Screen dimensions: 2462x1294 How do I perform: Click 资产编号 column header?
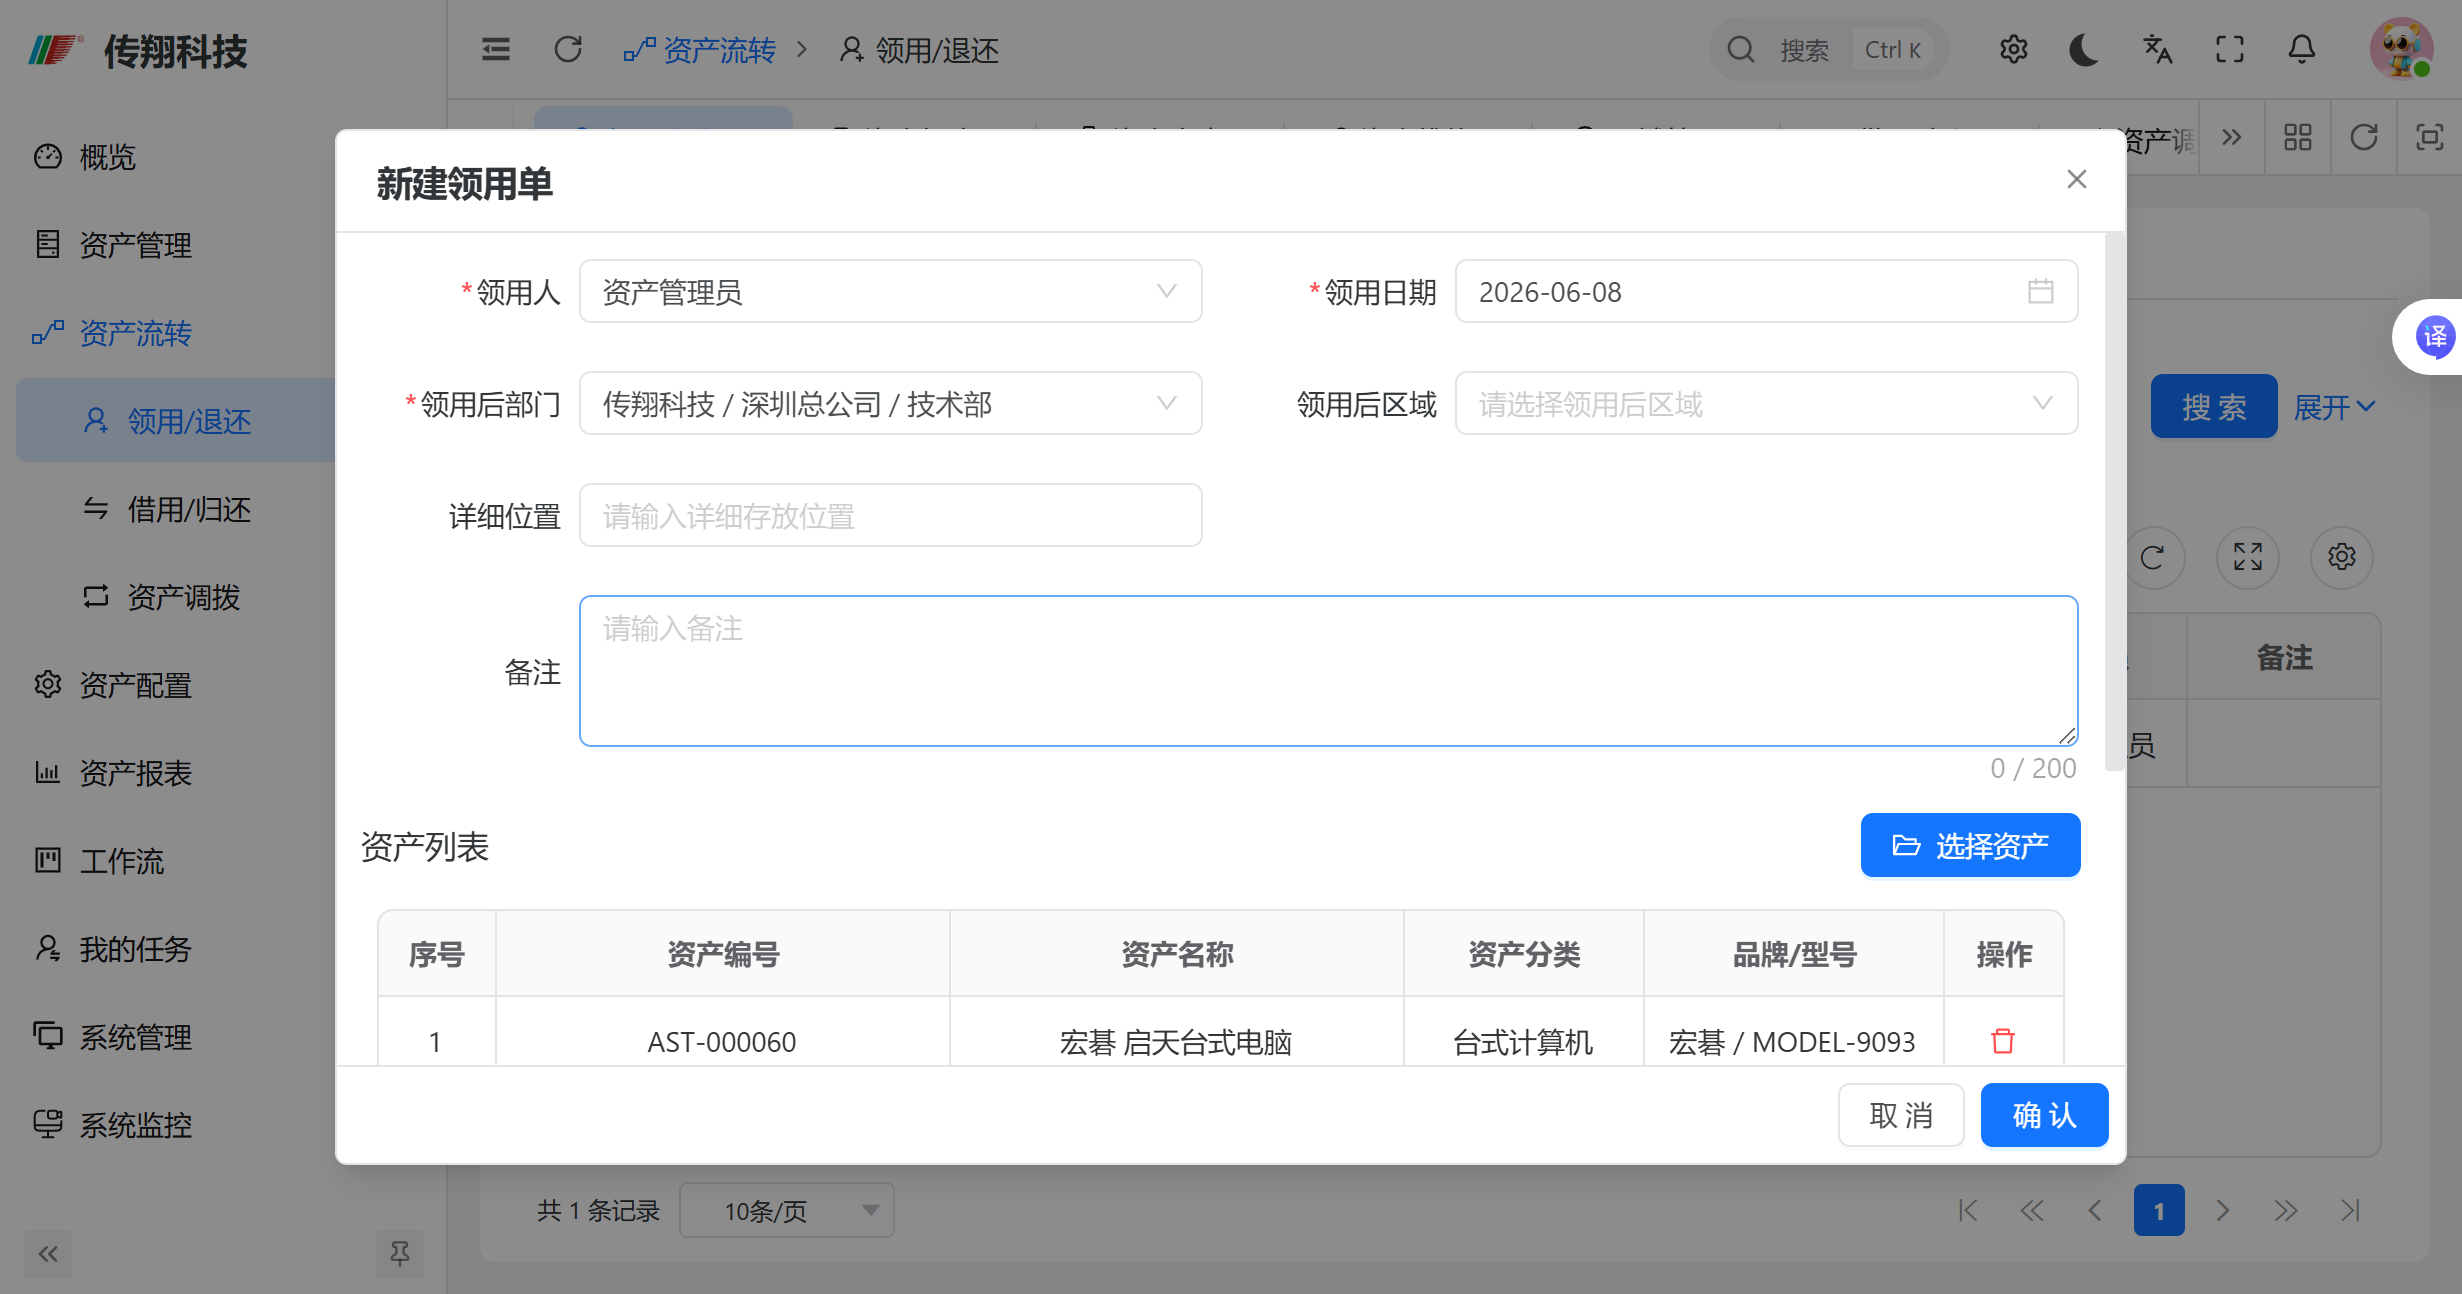pos(722,954)
